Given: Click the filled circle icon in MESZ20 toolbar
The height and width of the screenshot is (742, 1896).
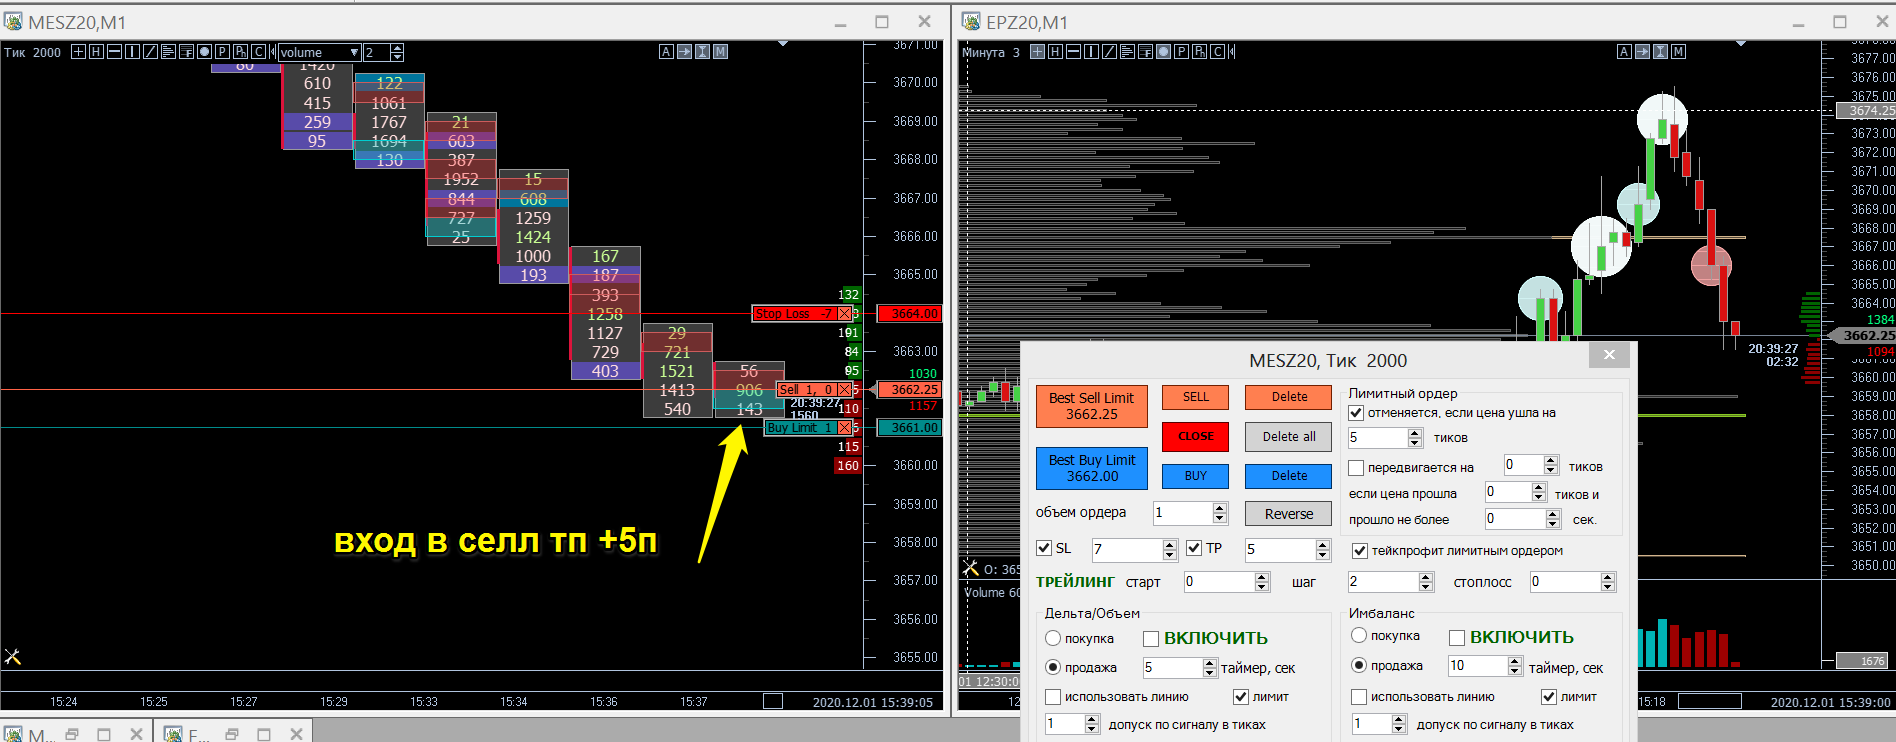Looking at the screenshot, I should (204, 52).
